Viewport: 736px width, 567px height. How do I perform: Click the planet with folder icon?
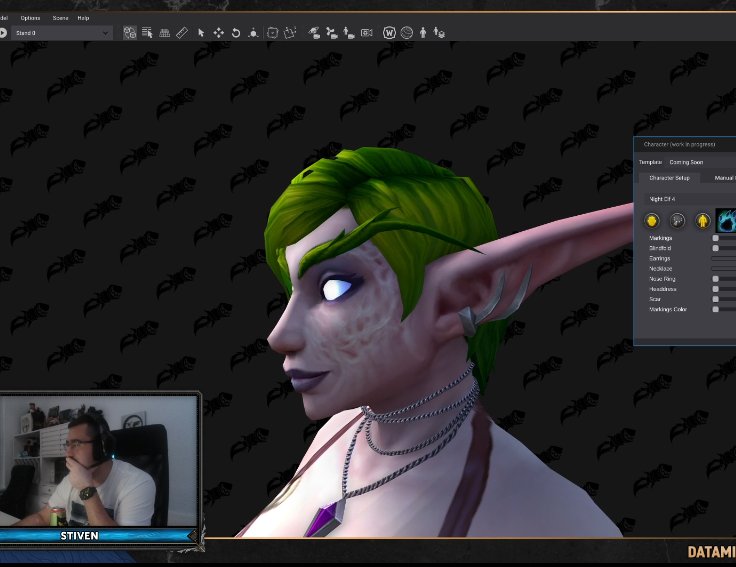point(314,33)
